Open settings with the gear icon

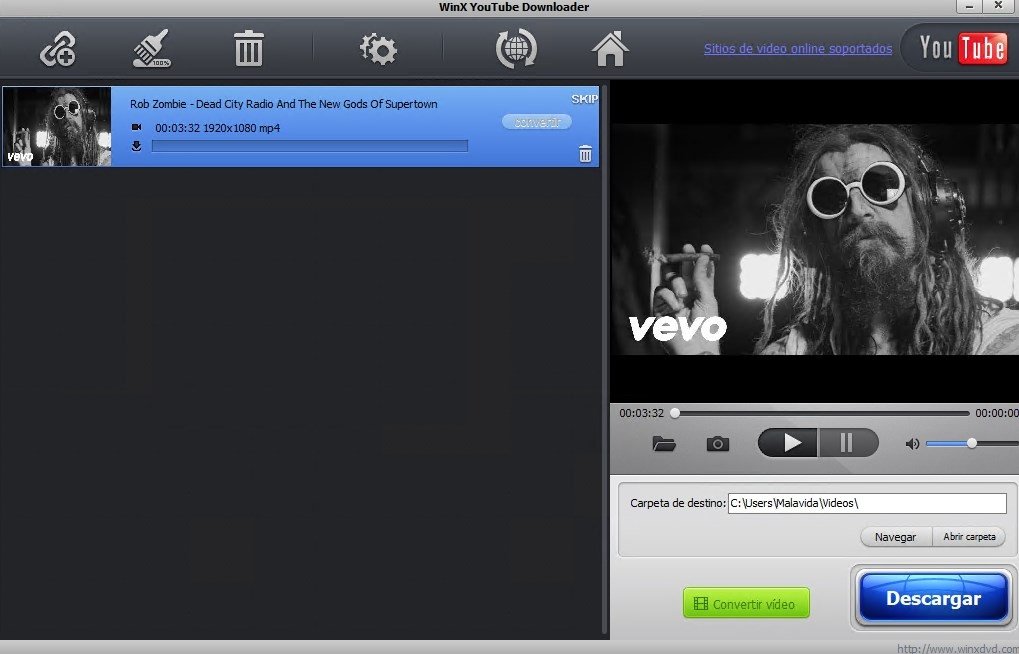(378, 49)
